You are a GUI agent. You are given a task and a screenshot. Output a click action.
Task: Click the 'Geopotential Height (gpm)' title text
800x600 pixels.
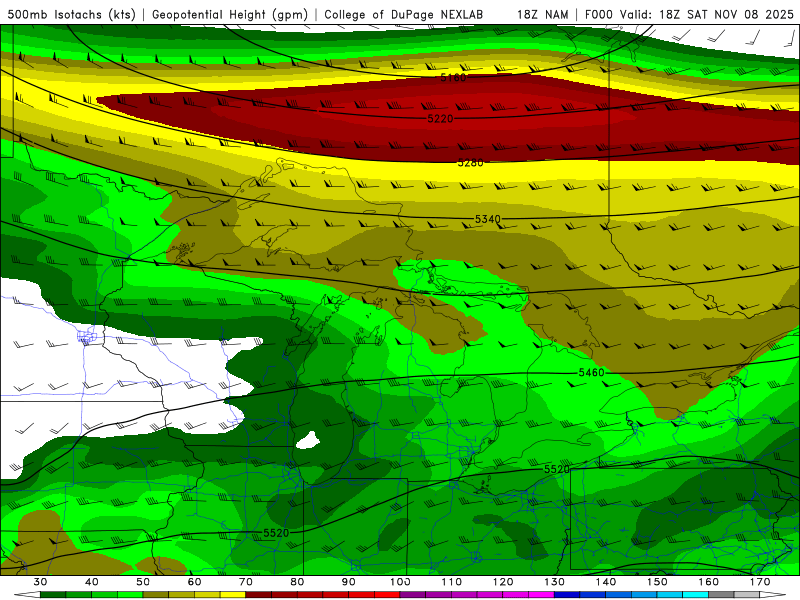(x=230, y=14)
